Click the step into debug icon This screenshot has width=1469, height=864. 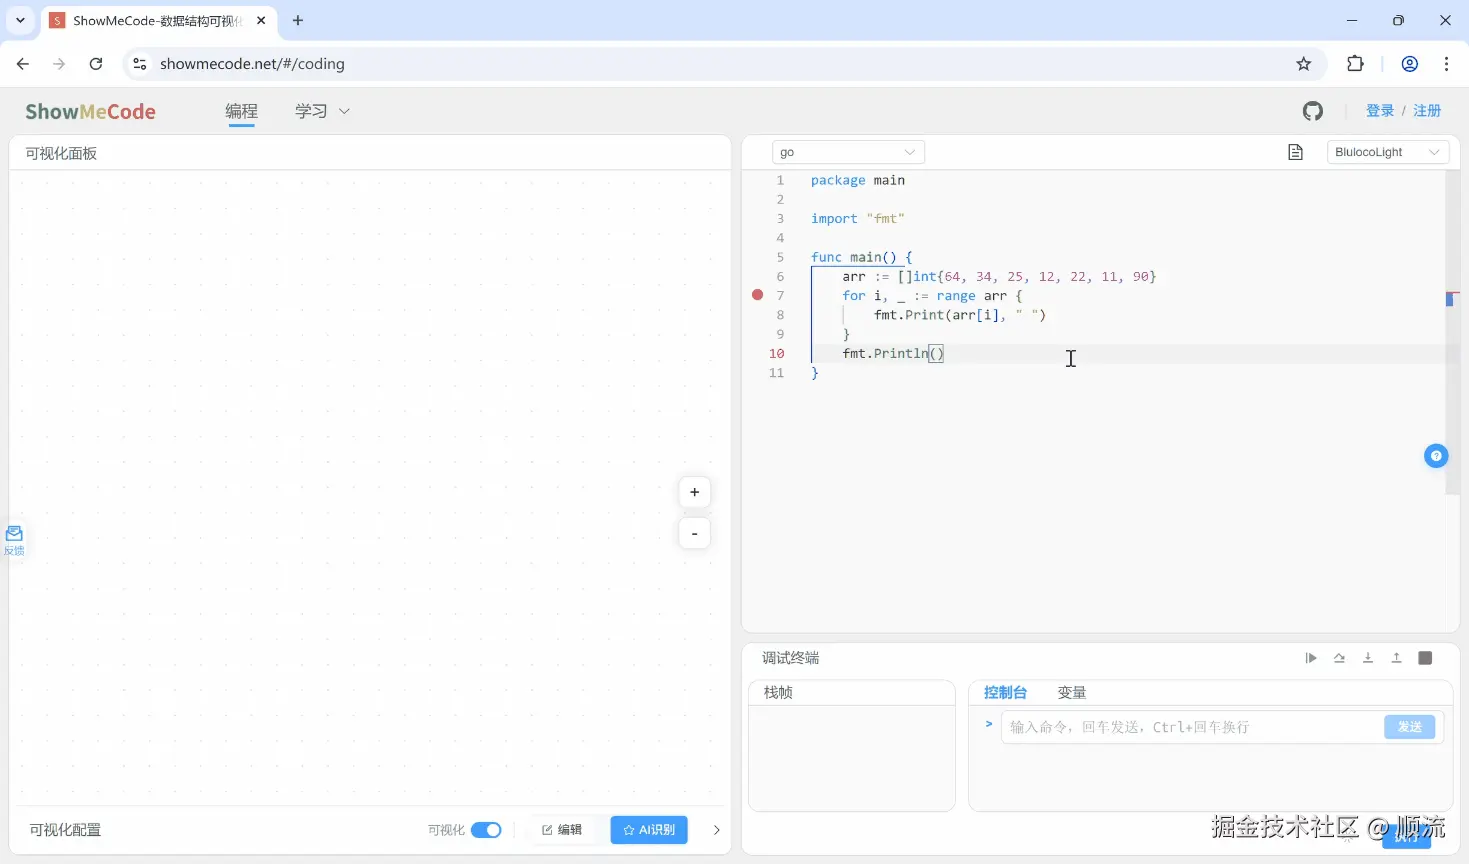[1368, 658]
